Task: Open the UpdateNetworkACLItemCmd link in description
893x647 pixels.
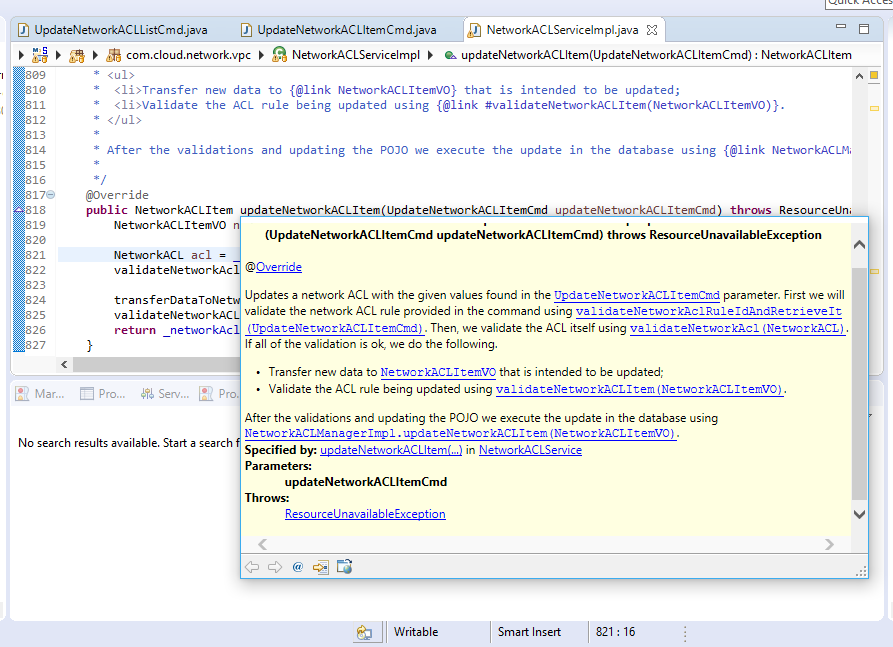Action: 637,295
